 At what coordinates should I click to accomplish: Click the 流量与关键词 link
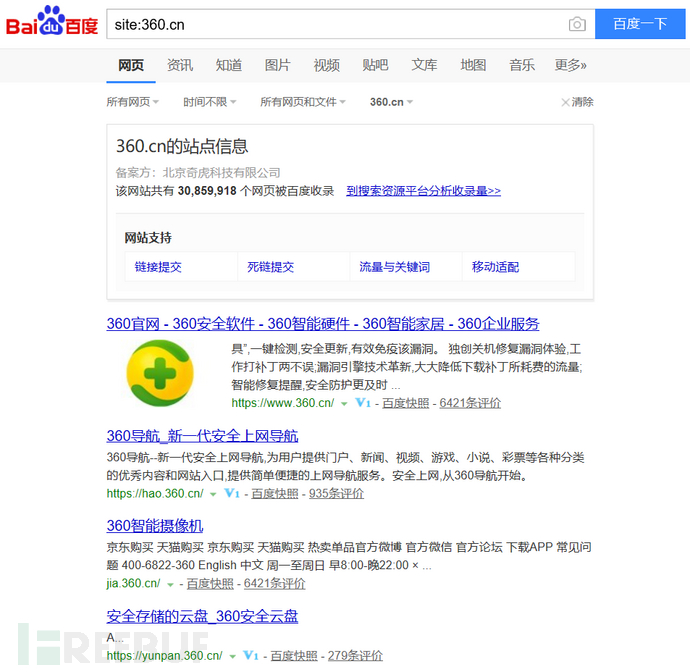pos(394,267)
